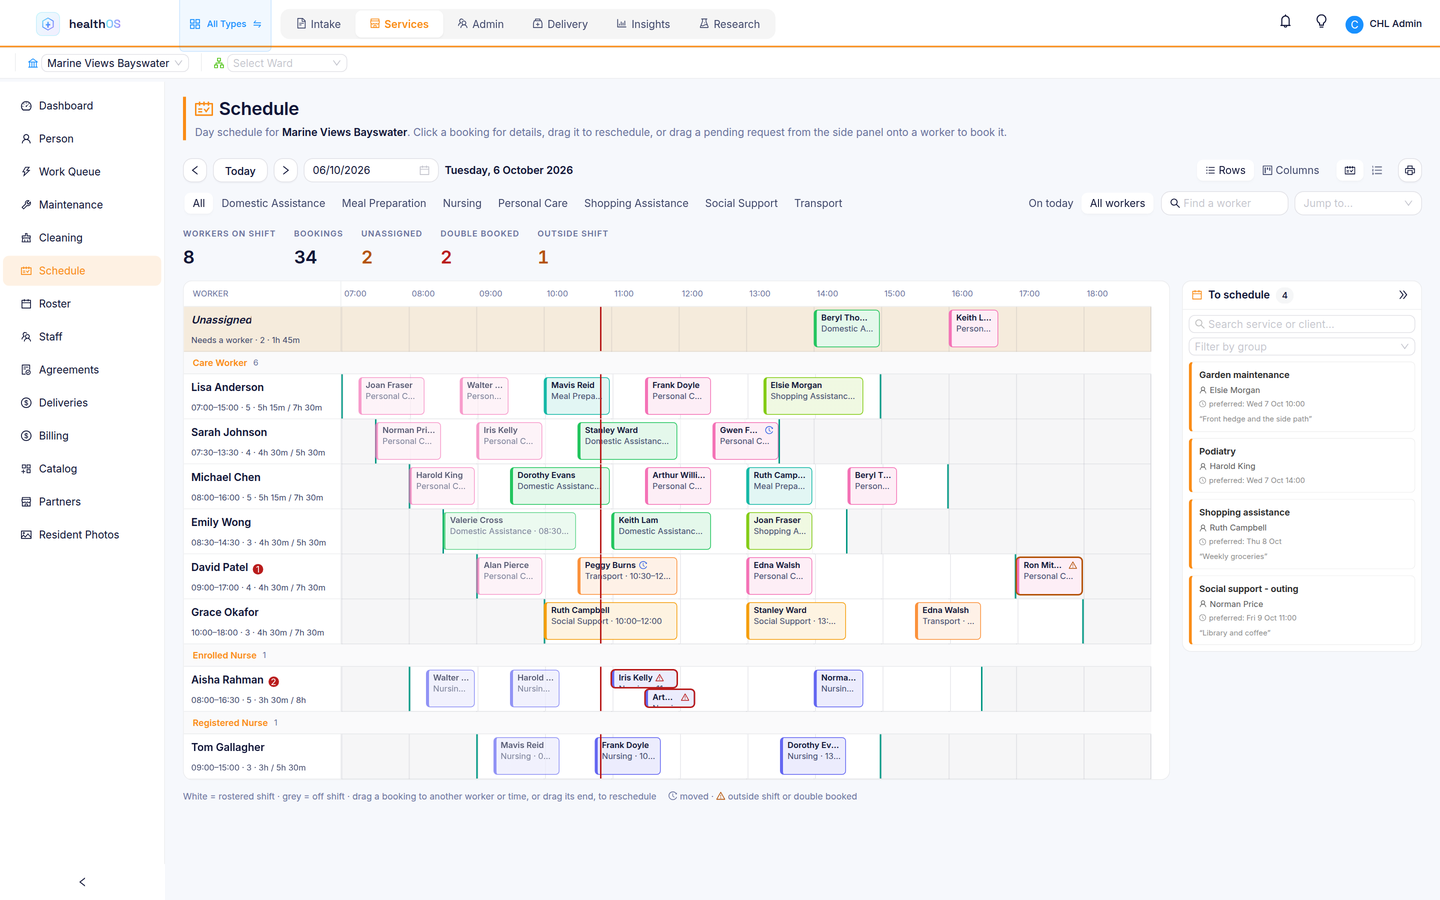Open Peggy Burns Transport booking
This screenshot has height=900, width=1440.
pos(629,576)
